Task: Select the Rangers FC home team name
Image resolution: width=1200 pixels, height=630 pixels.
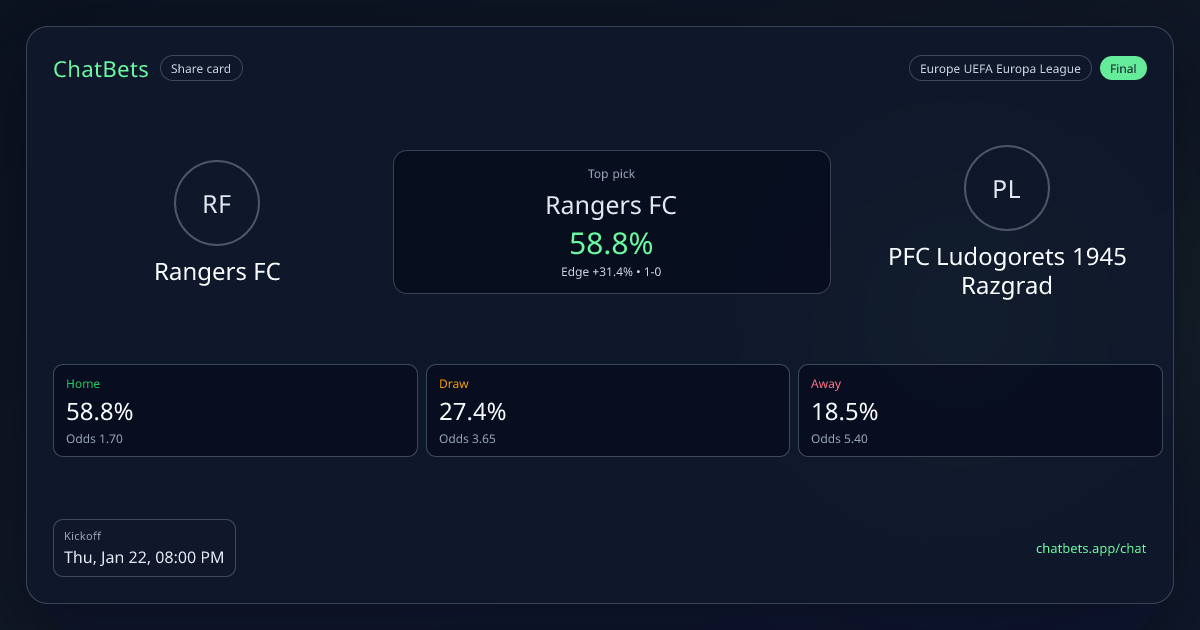Action: click(217, 272)
